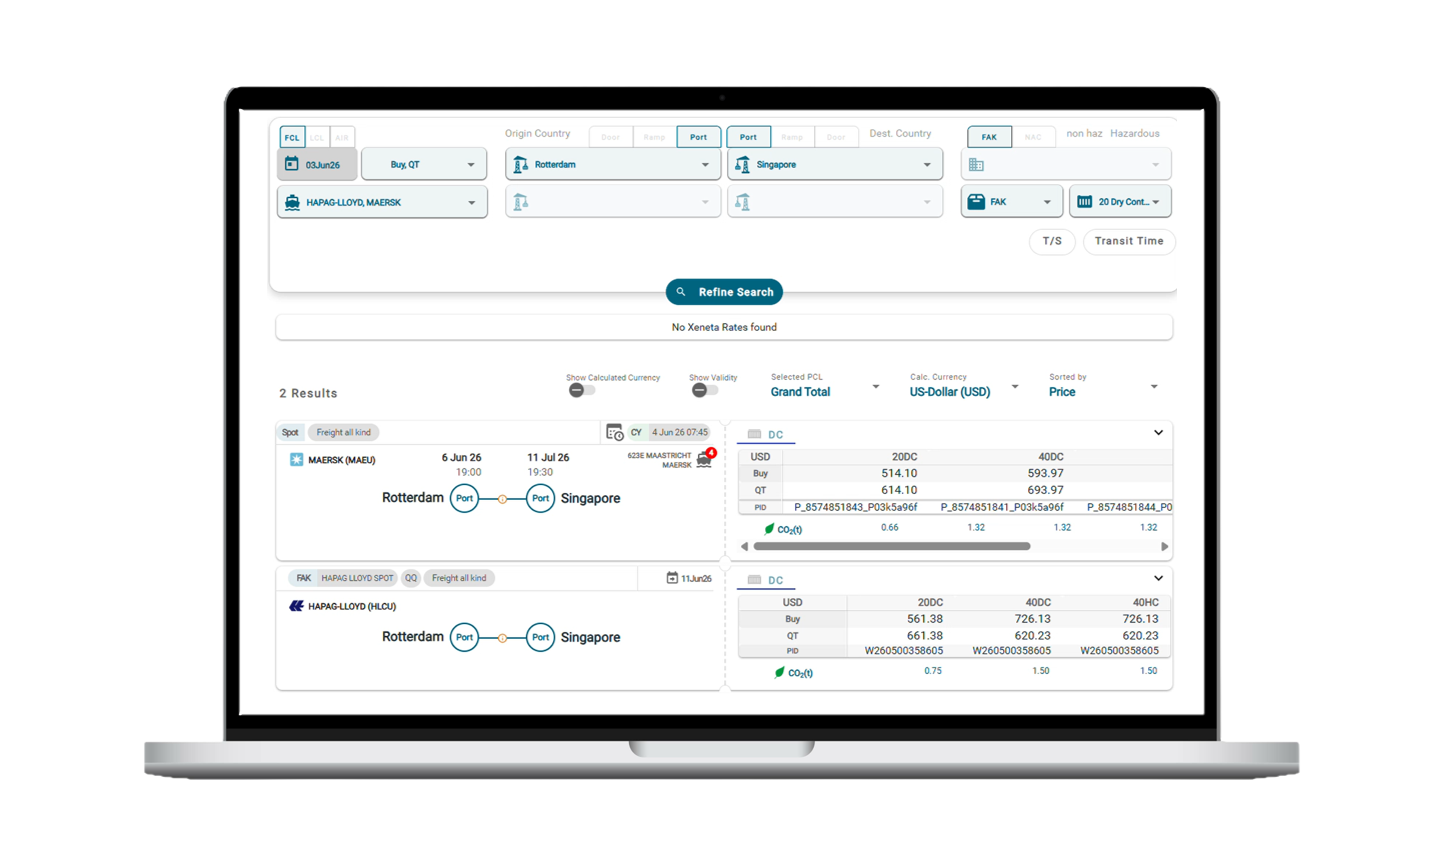
Task: Select the origin Door option
Action: coord(611,137)
